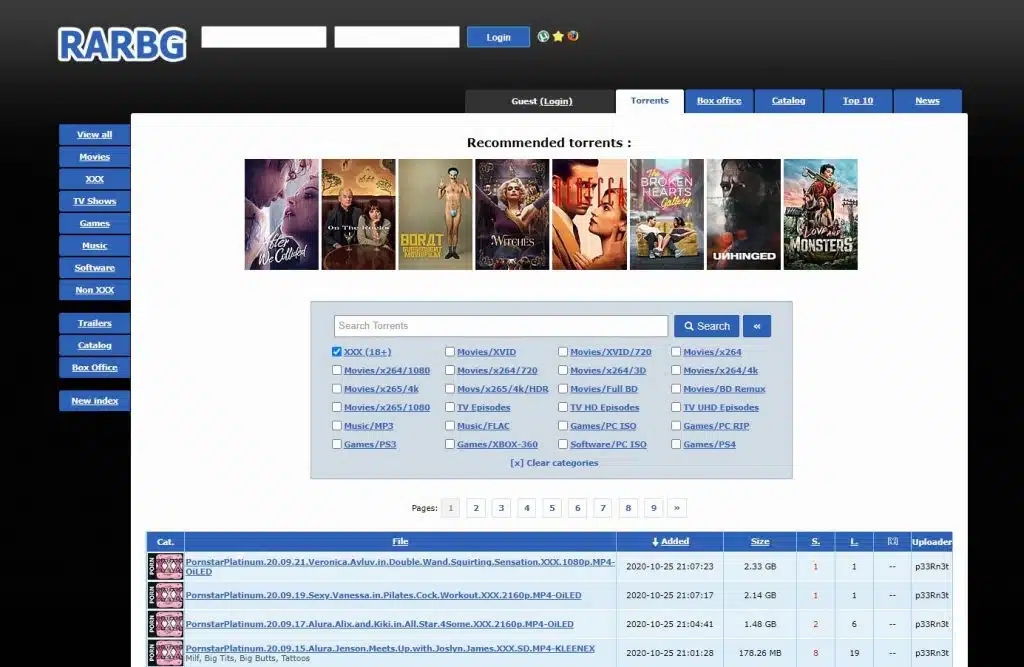The image size is (1024, 667).
Task: Click the Firefox icon in the header
Action: click(573, 37)
